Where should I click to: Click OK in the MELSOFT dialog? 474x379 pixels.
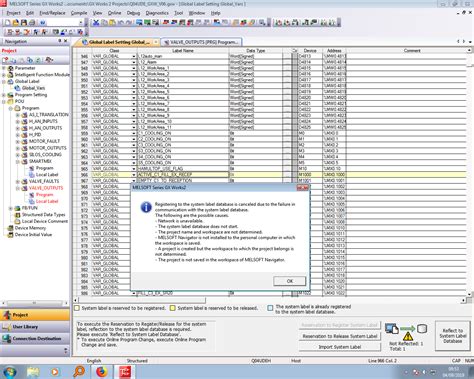click(x=290, y=281)
